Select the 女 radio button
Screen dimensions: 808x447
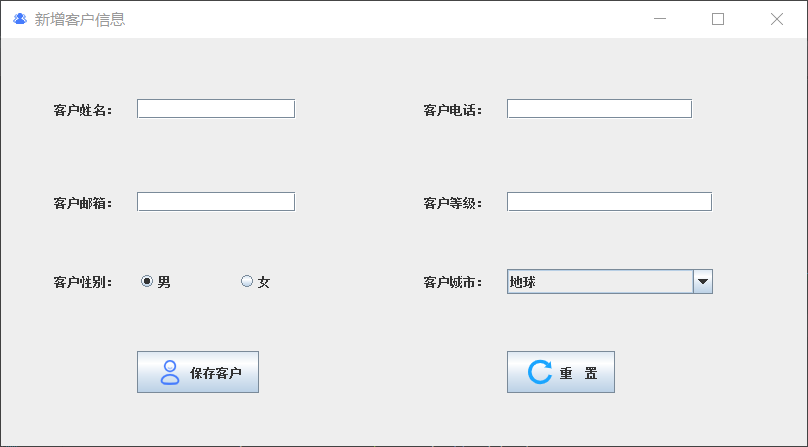(x=247, y=282)
